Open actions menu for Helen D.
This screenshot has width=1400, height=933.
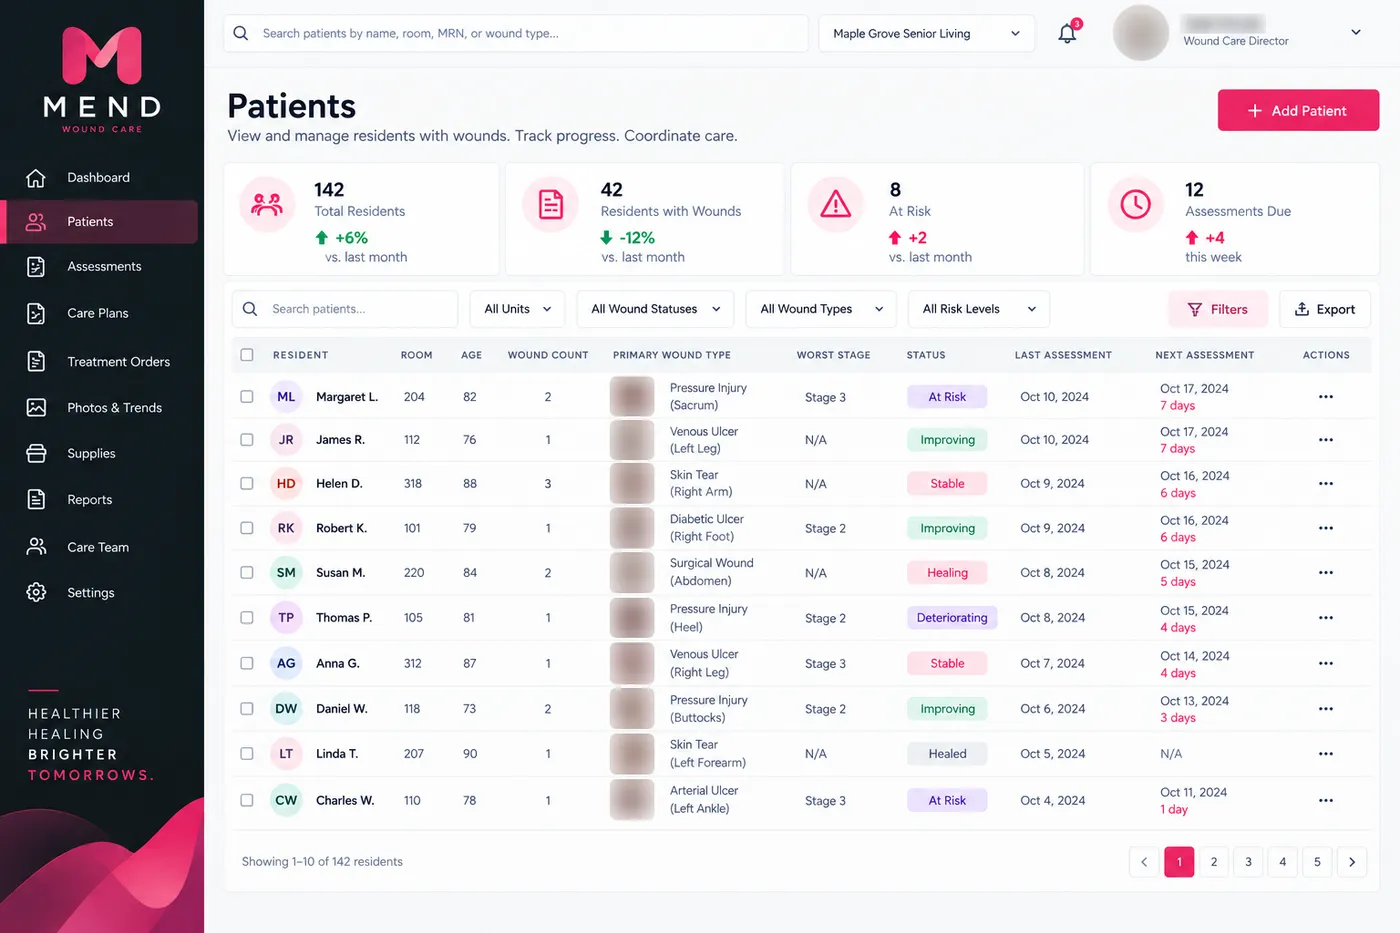pyautogui.click(x=1326, y=484)
